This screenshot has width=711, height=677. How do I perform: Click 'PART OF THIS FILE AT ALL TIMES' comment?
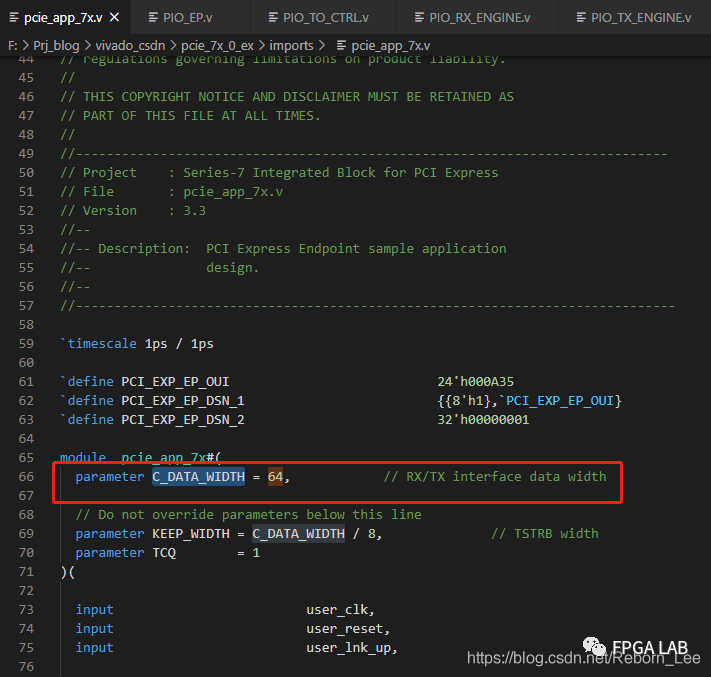190,116
